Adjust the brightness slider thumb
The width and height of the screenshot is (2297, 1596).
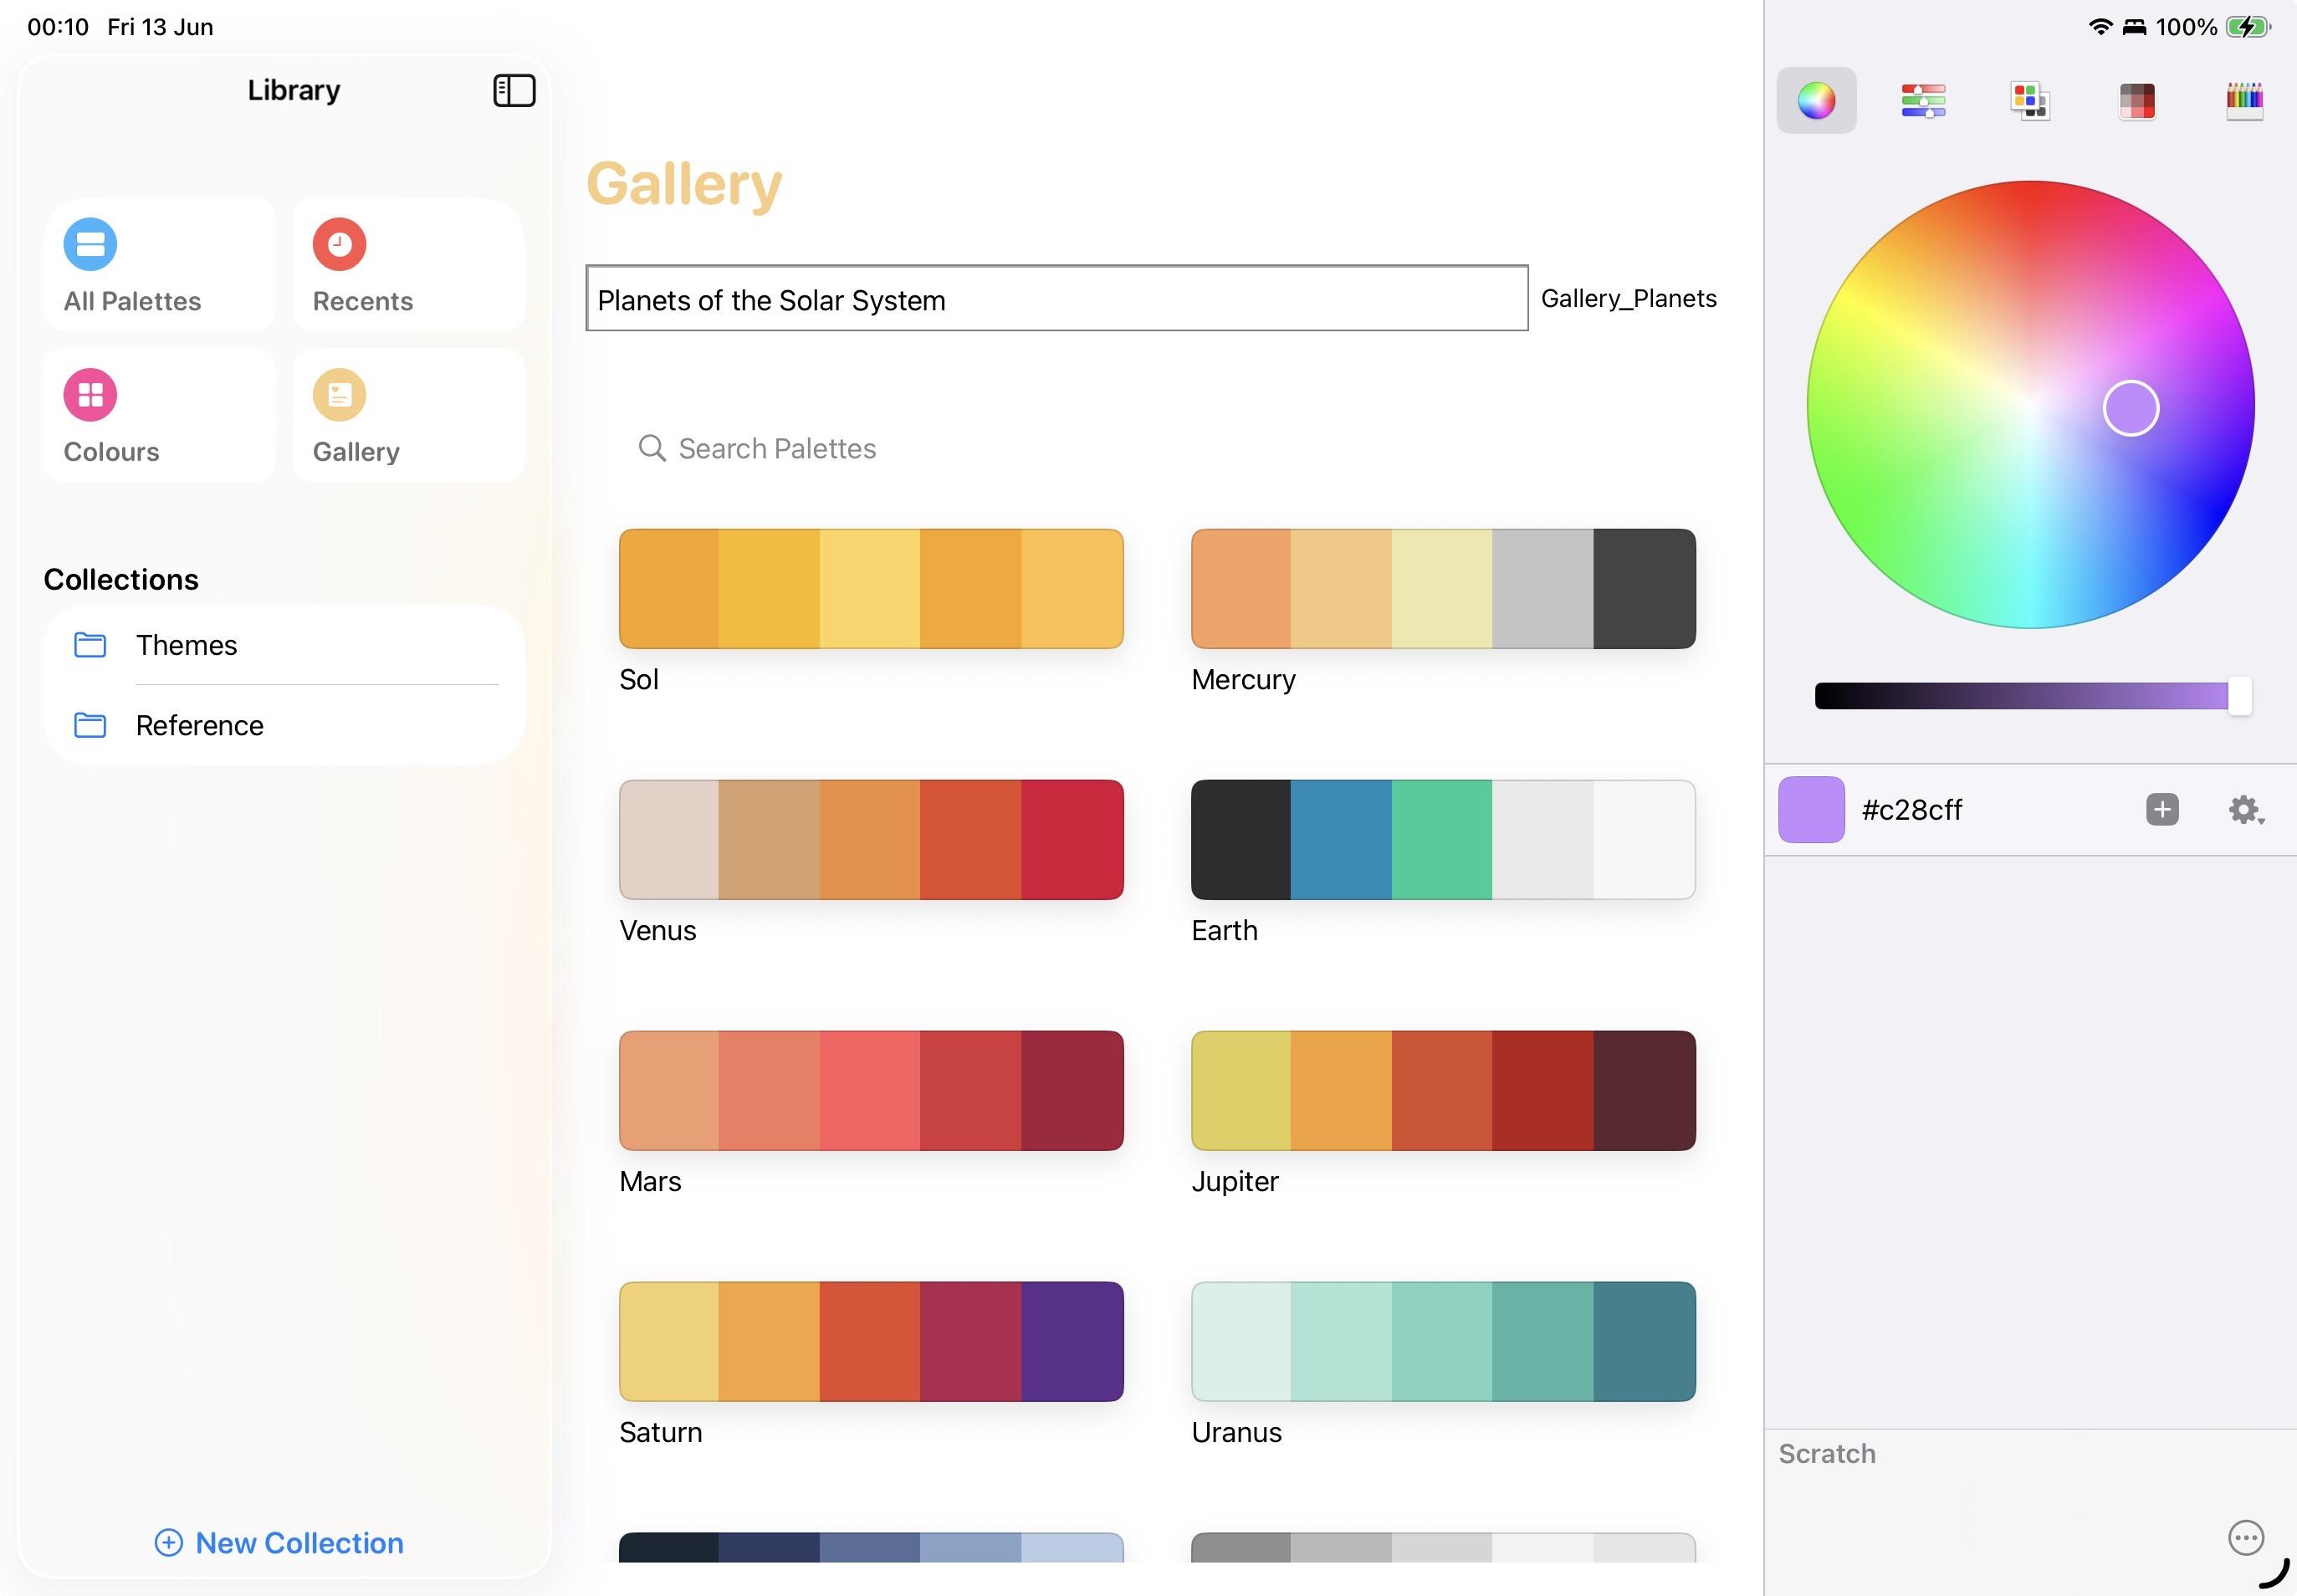click(x=2239, y=695)
